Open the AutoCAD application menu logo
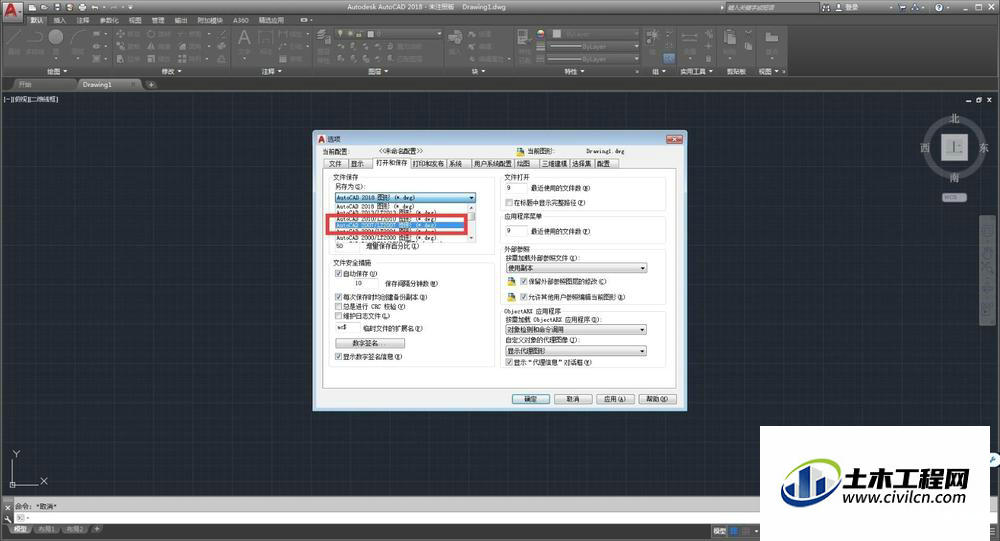Image resolution: width=1000 pixels, height=541 pixels. point(11,11)
